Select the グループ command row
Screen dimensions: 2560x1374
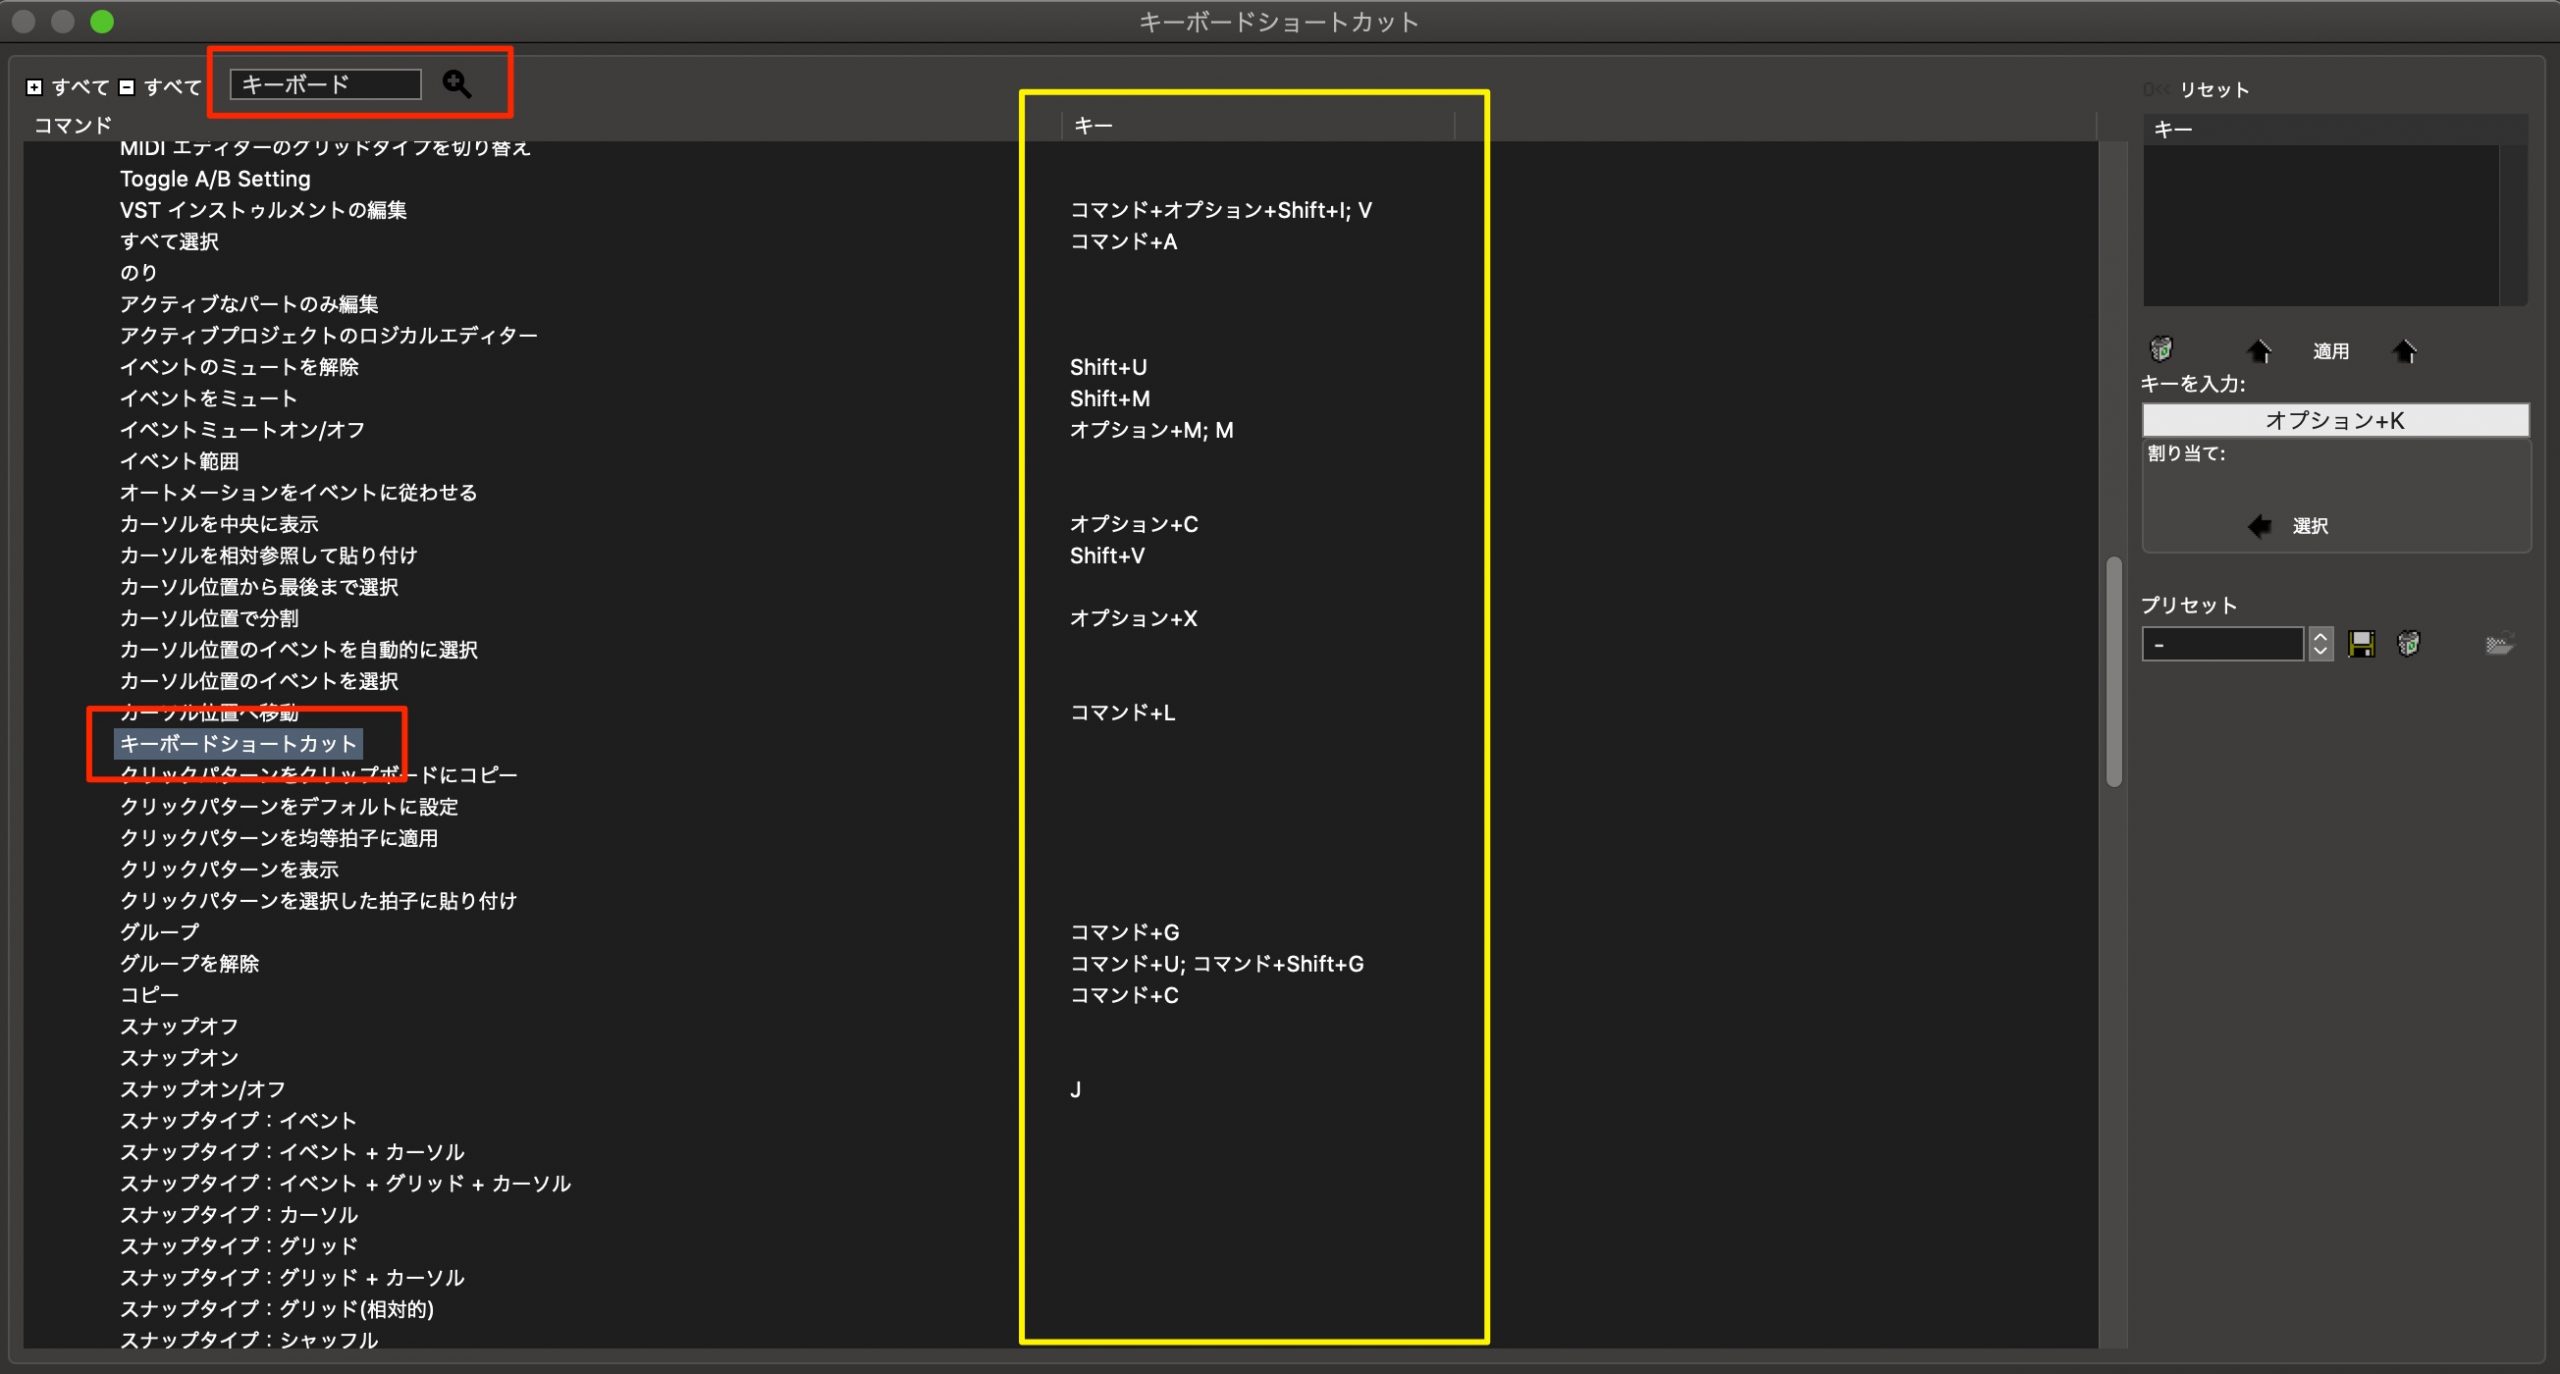point(159,932)
